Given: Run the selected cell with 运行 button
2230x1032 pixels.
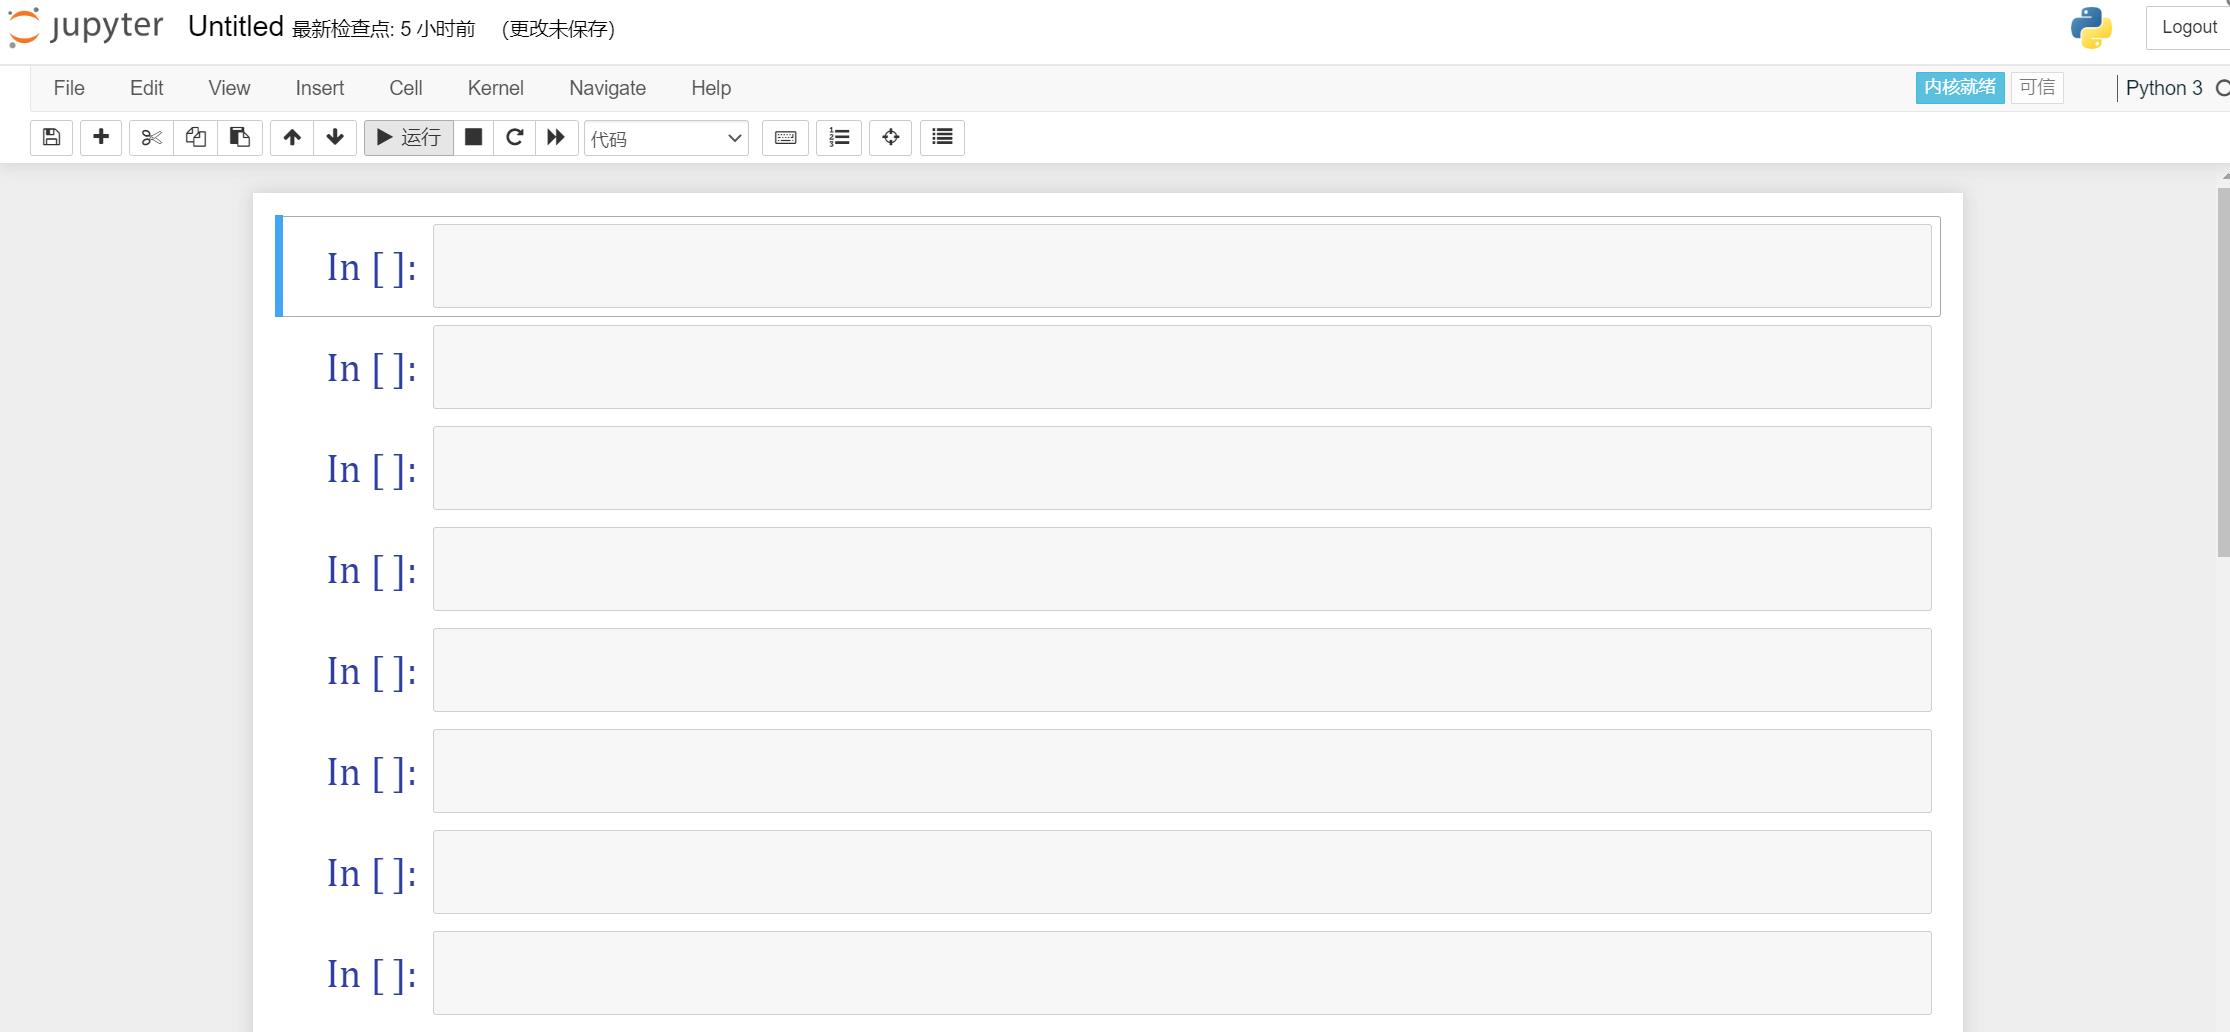Looking at the screenshot, I should pyautogui.click(x=409, y=137).
